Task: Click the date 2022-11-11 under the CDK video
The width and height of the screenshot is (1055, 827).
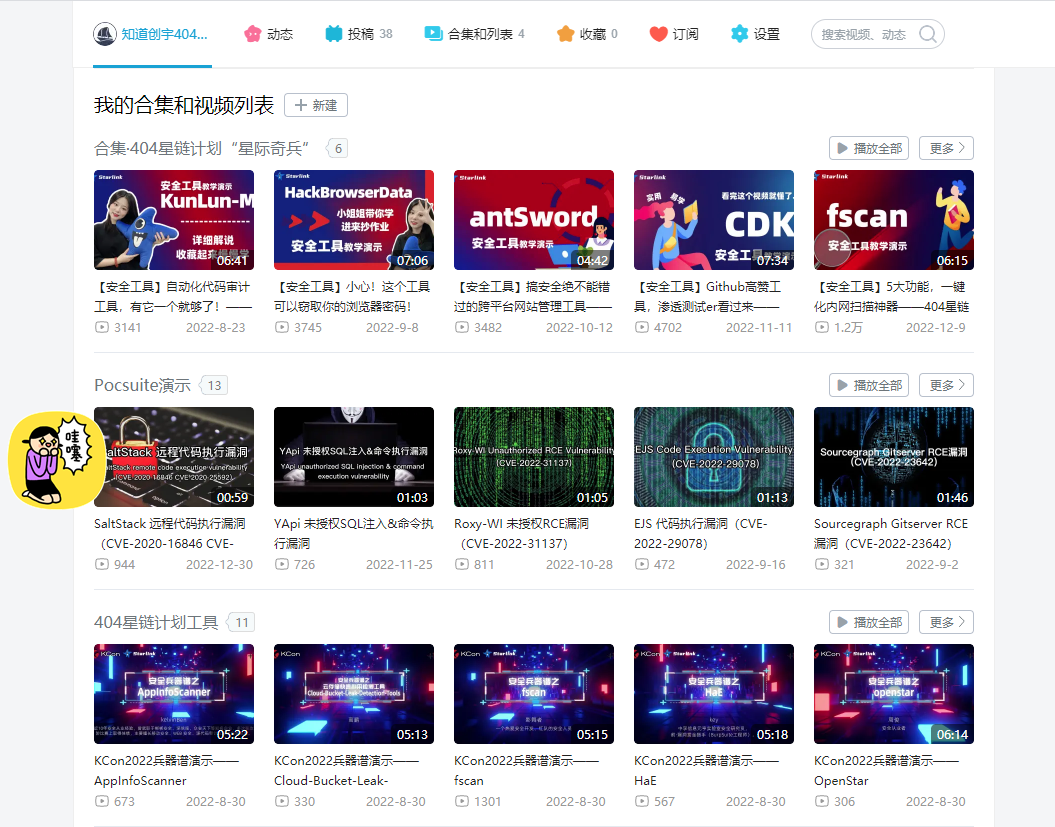Action: tap(759, 327)
